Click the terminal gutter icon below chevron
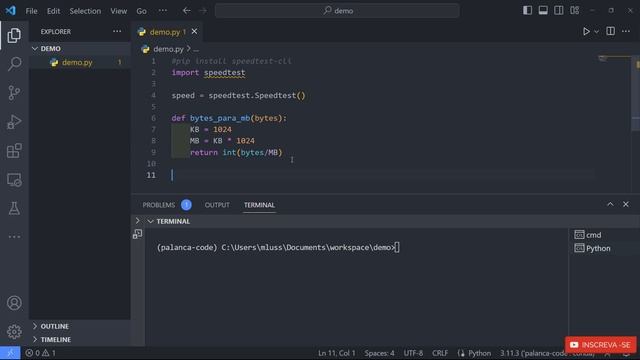Screen dimensions: 640x360 [x=138, y=234]
